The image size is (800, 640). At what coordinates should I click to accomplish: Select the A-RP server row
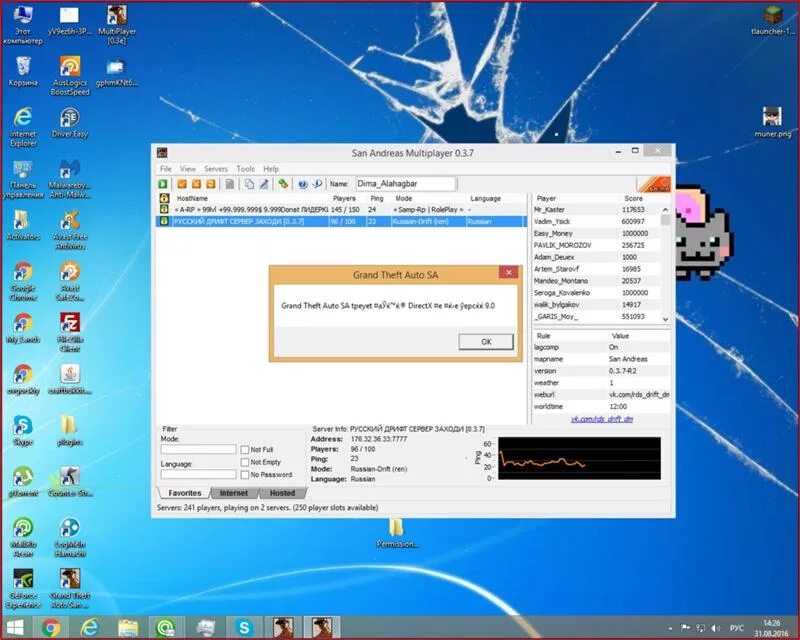click(x=340, y=209)
